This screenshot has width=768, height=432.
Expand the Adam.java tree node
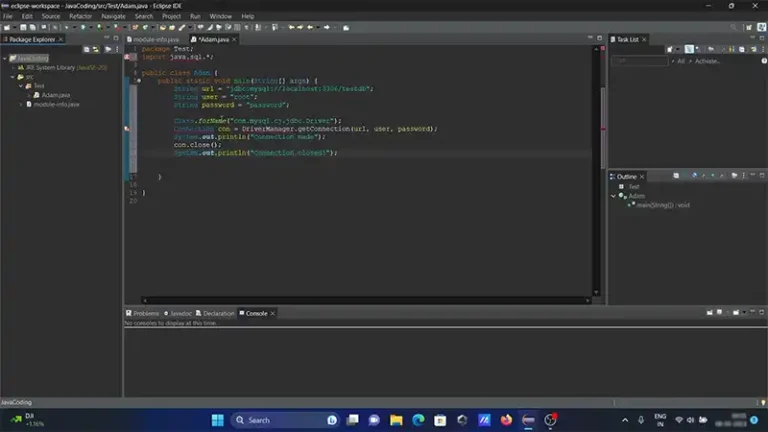[29, 95]
